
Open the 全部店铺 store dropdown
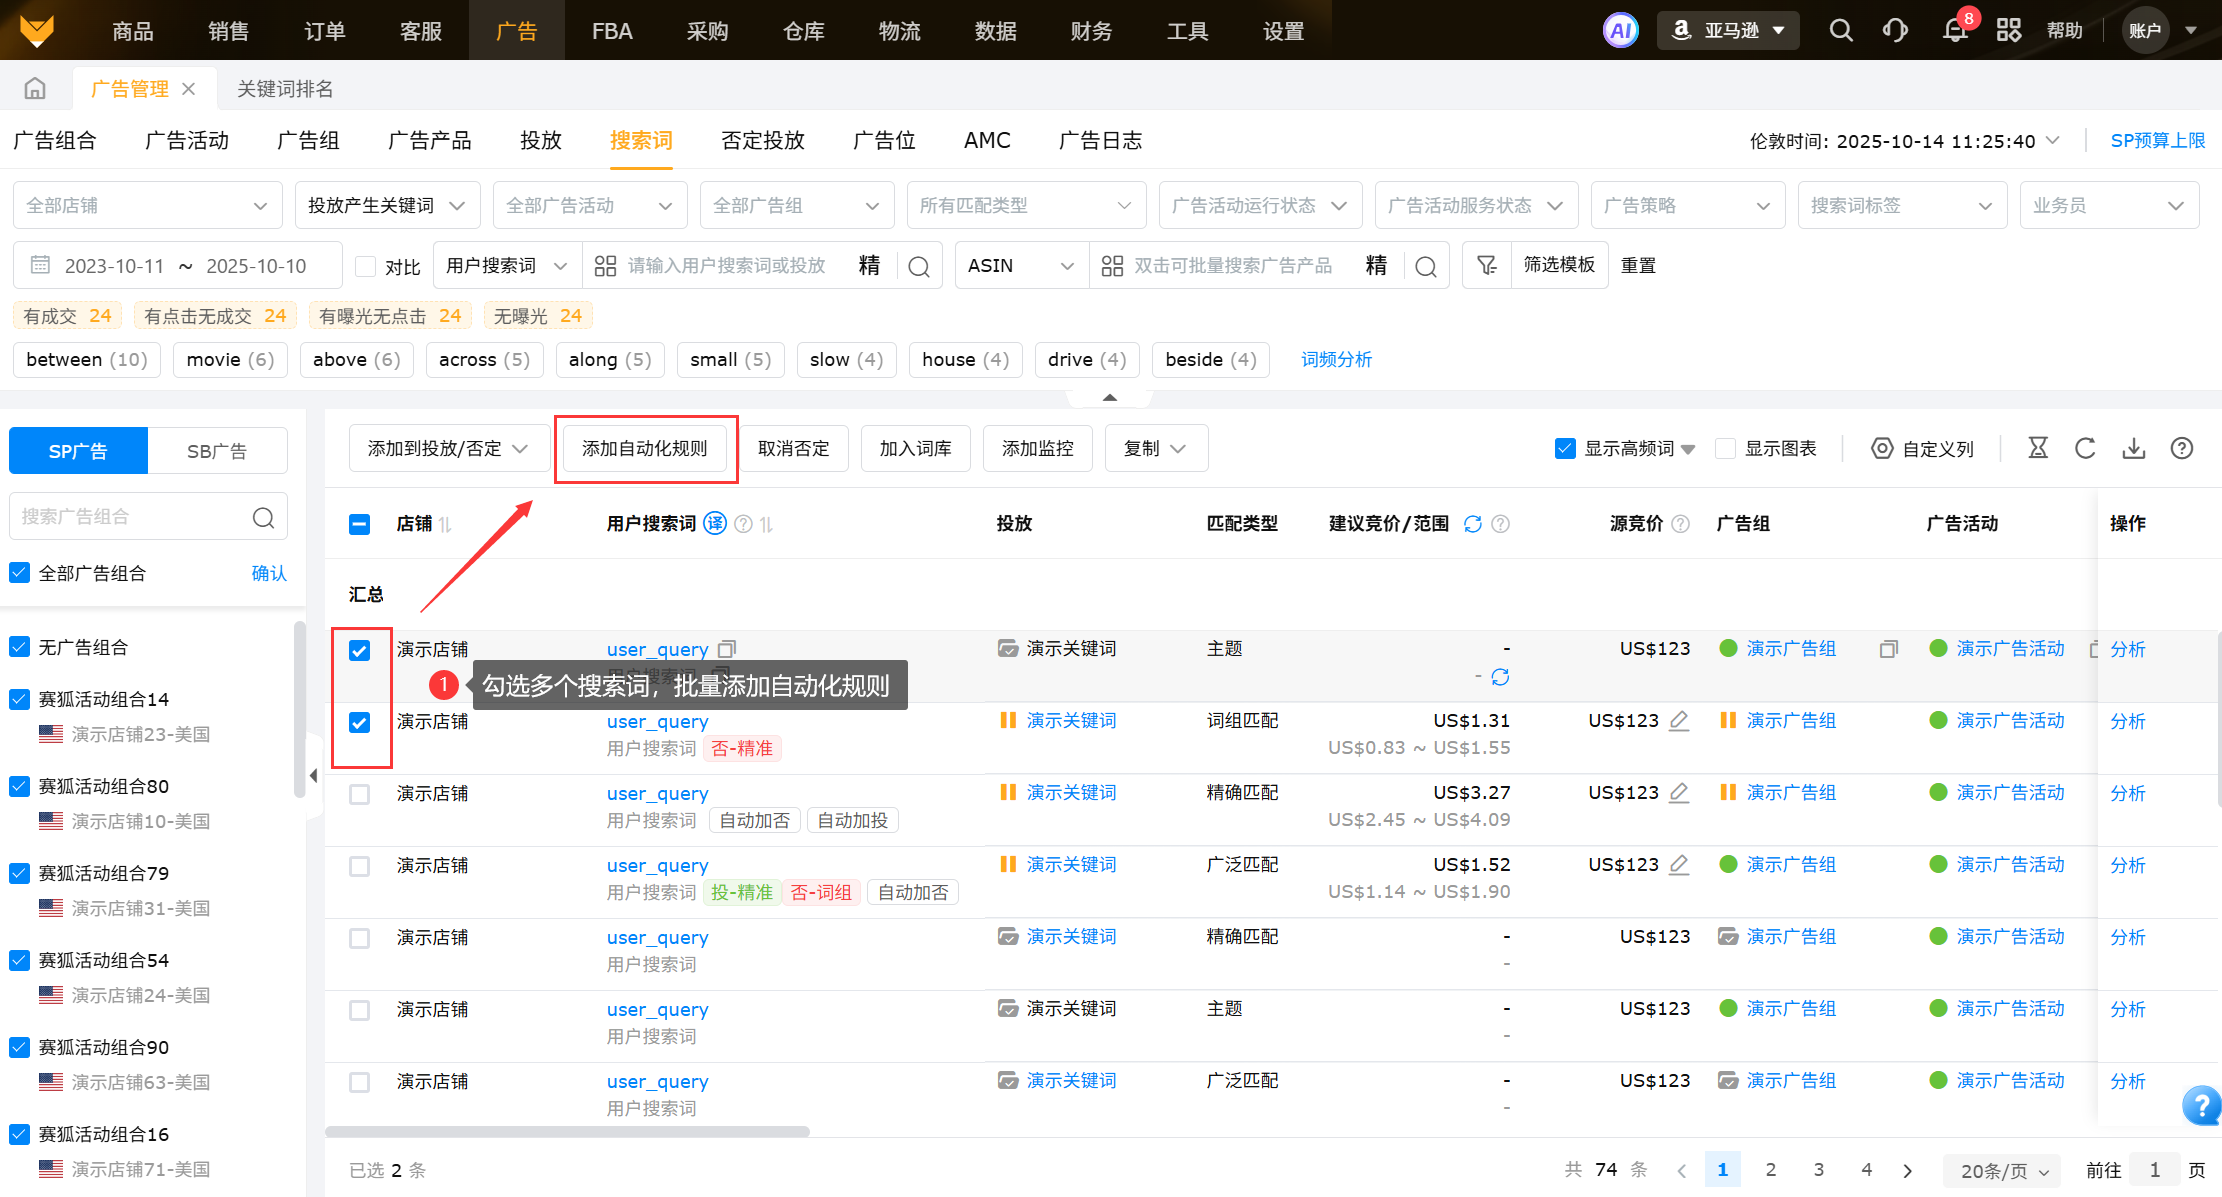[147, 205]
